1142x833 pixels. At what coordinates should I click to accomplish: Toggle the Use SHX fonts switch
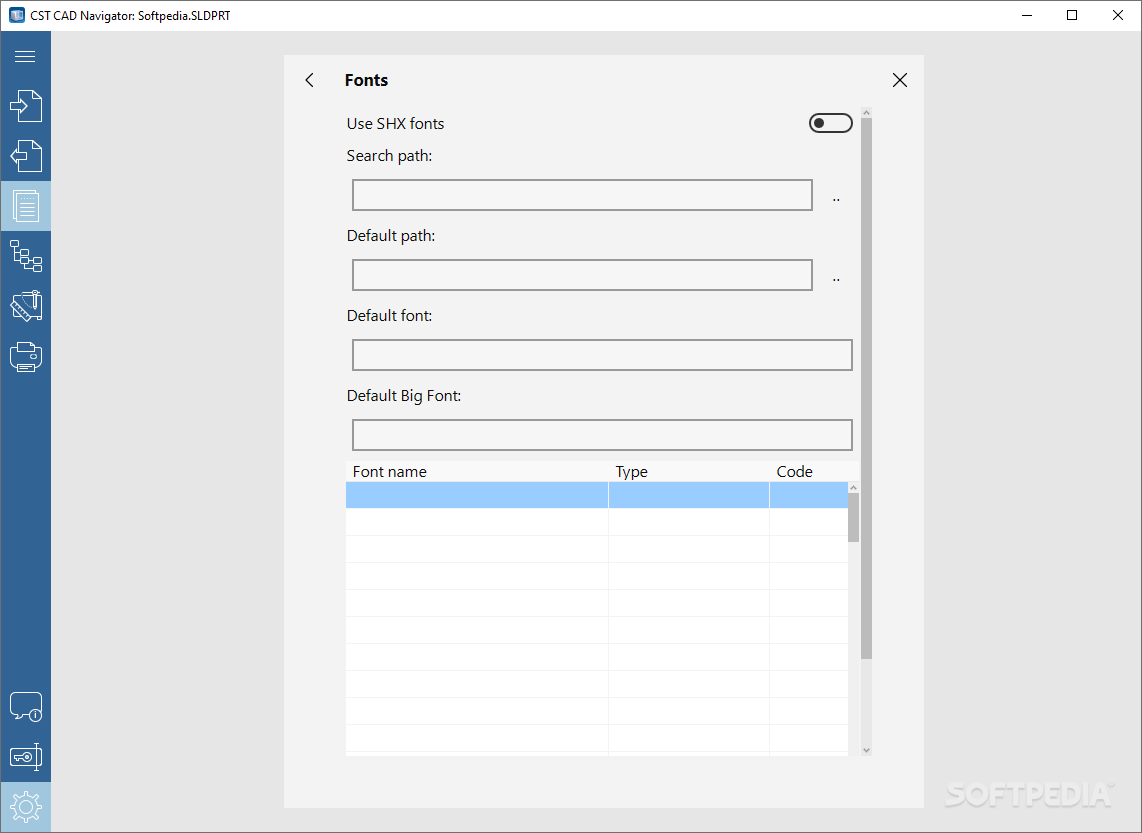(830, 123)
